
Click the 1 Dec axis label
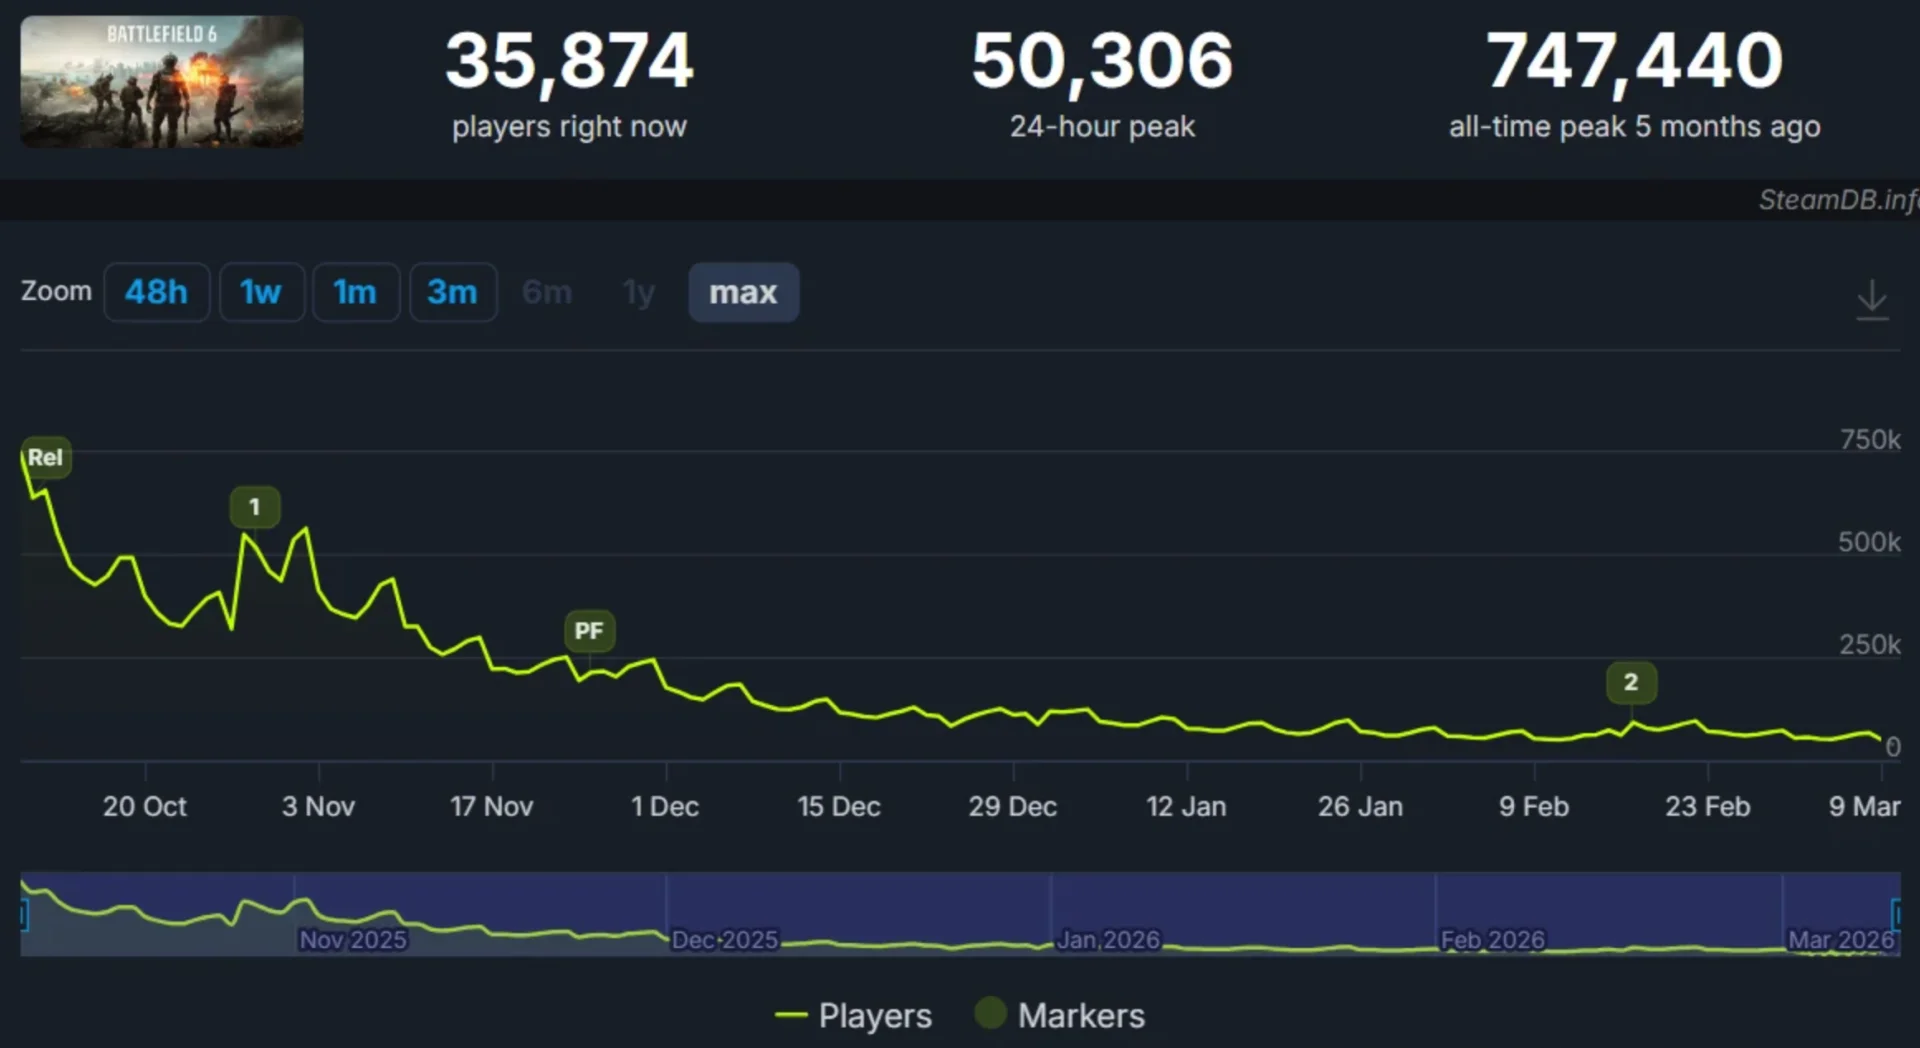[665, 806]
